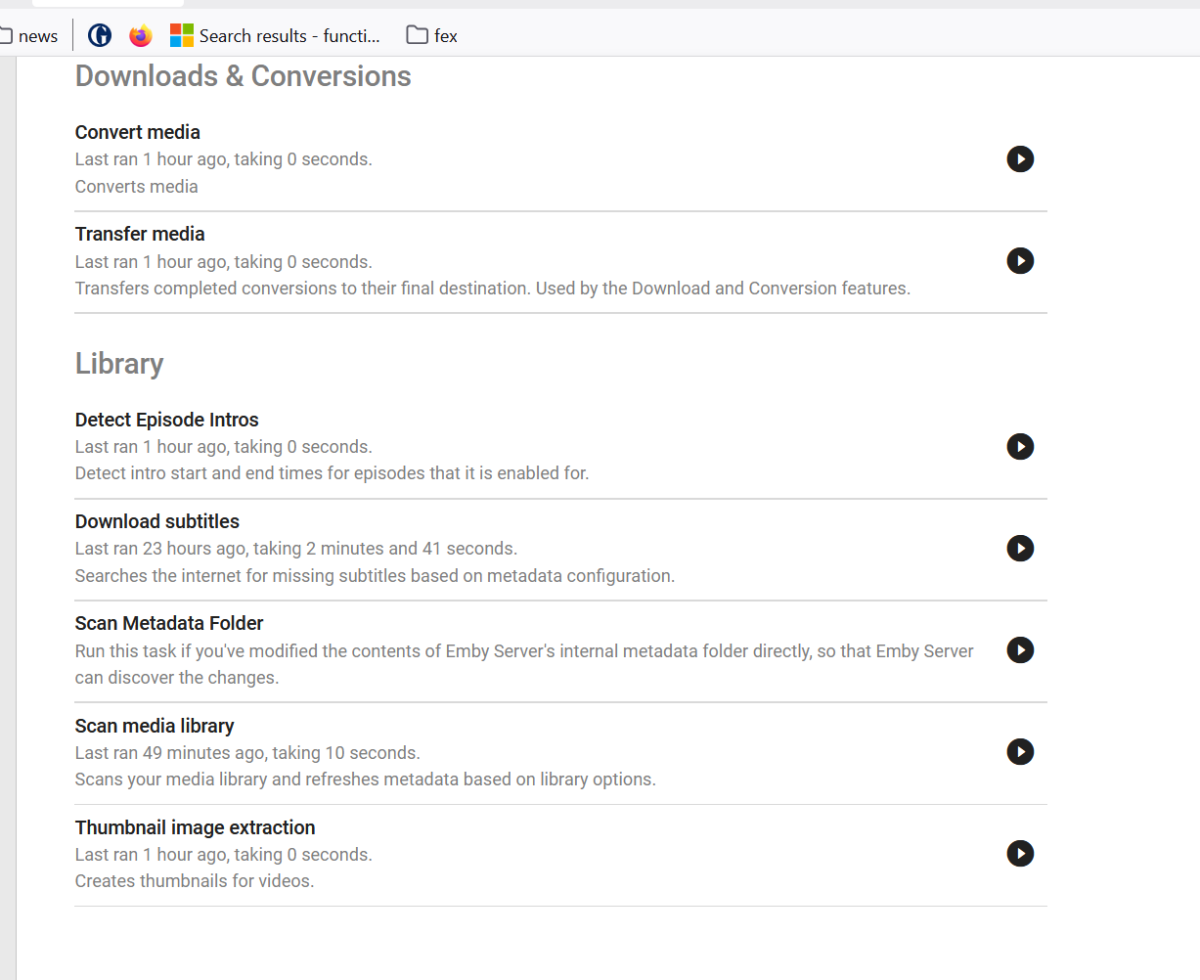Open Convert media task settings
Screen dimensions: 1200x980
[x=137, y=132]
